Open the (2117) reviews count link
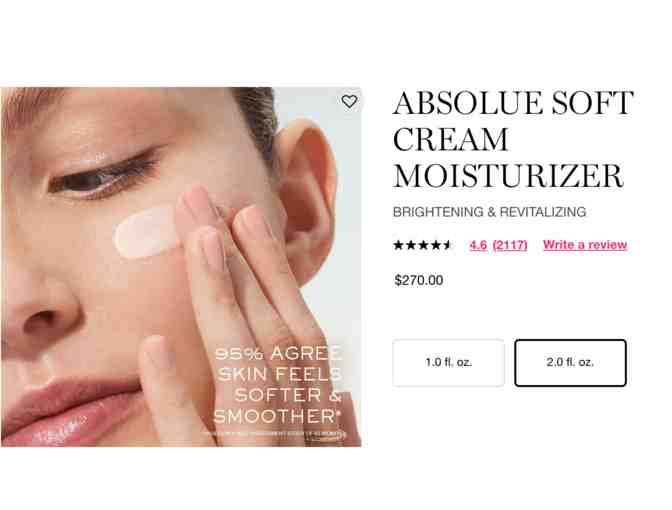 click(510, 245)
